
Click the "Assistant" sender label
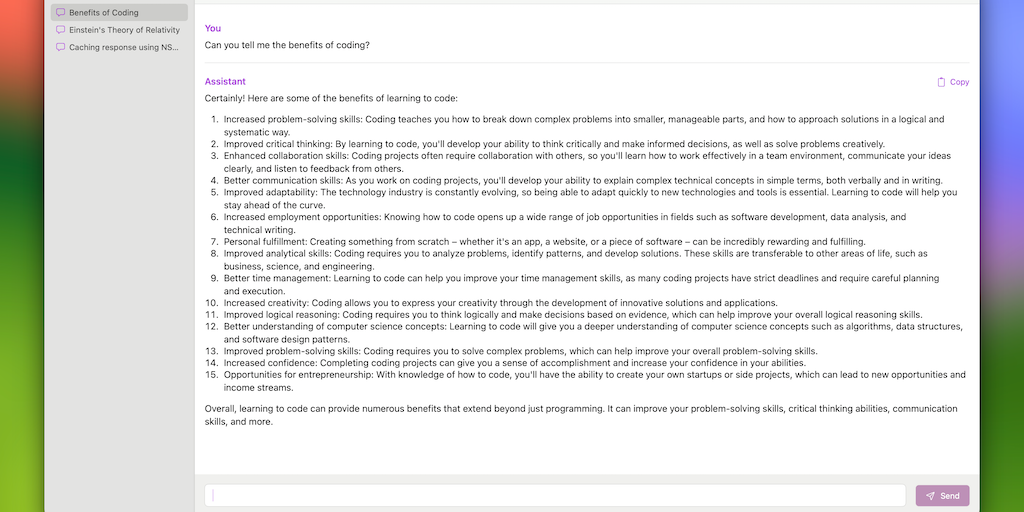225,81
